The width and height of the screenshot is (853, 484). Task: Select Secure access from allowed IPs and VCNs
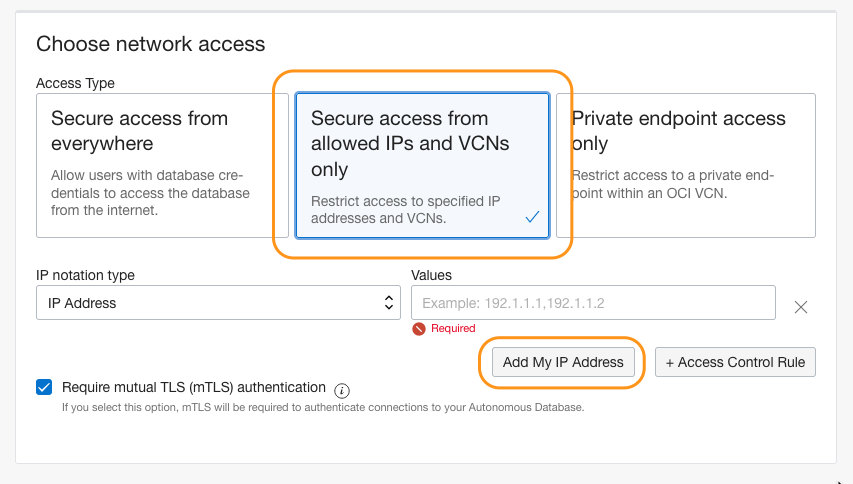pyautogui.click(x=421, y=165)
